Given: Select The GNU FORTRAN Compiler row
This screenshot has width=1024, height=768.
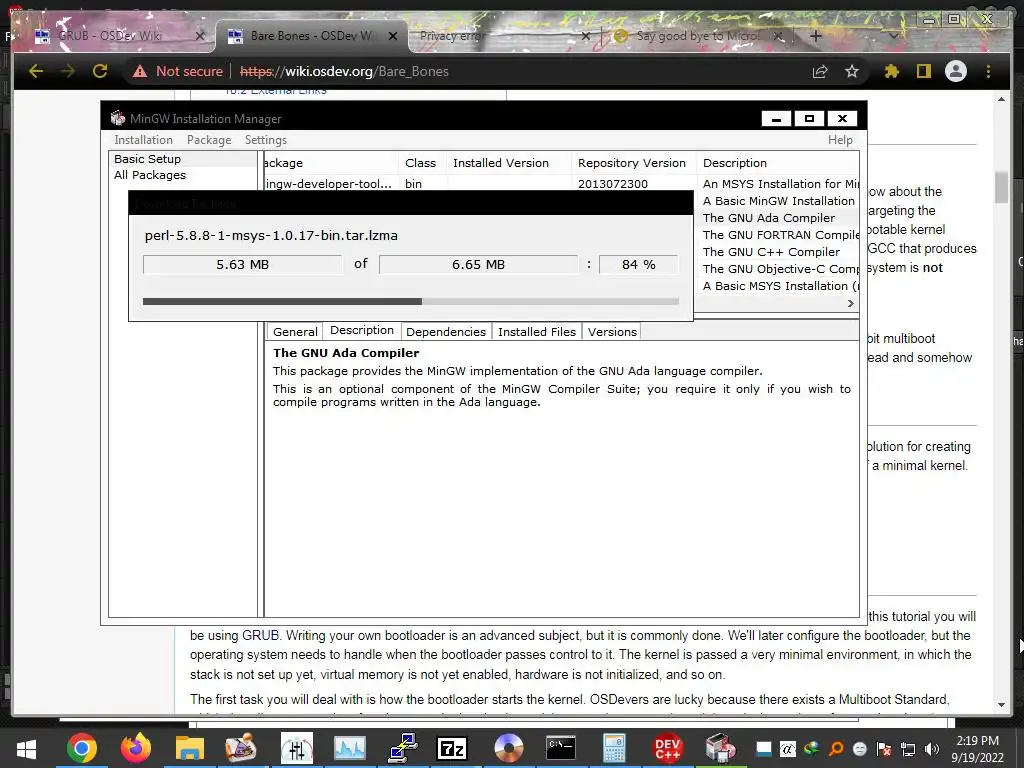Looking at the screenshot, I should click(776, 235).
